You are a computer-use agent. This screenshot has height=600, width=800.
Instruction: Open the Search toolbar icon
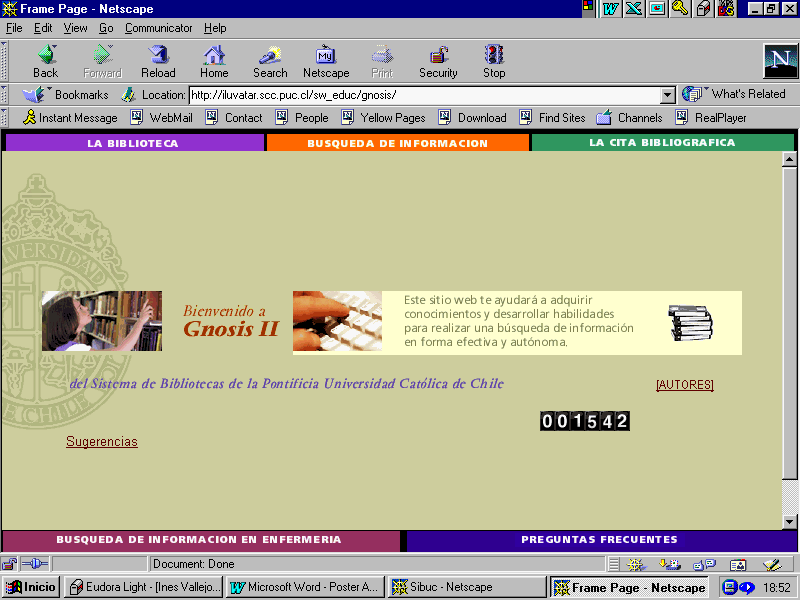click(x=270, y=56)
